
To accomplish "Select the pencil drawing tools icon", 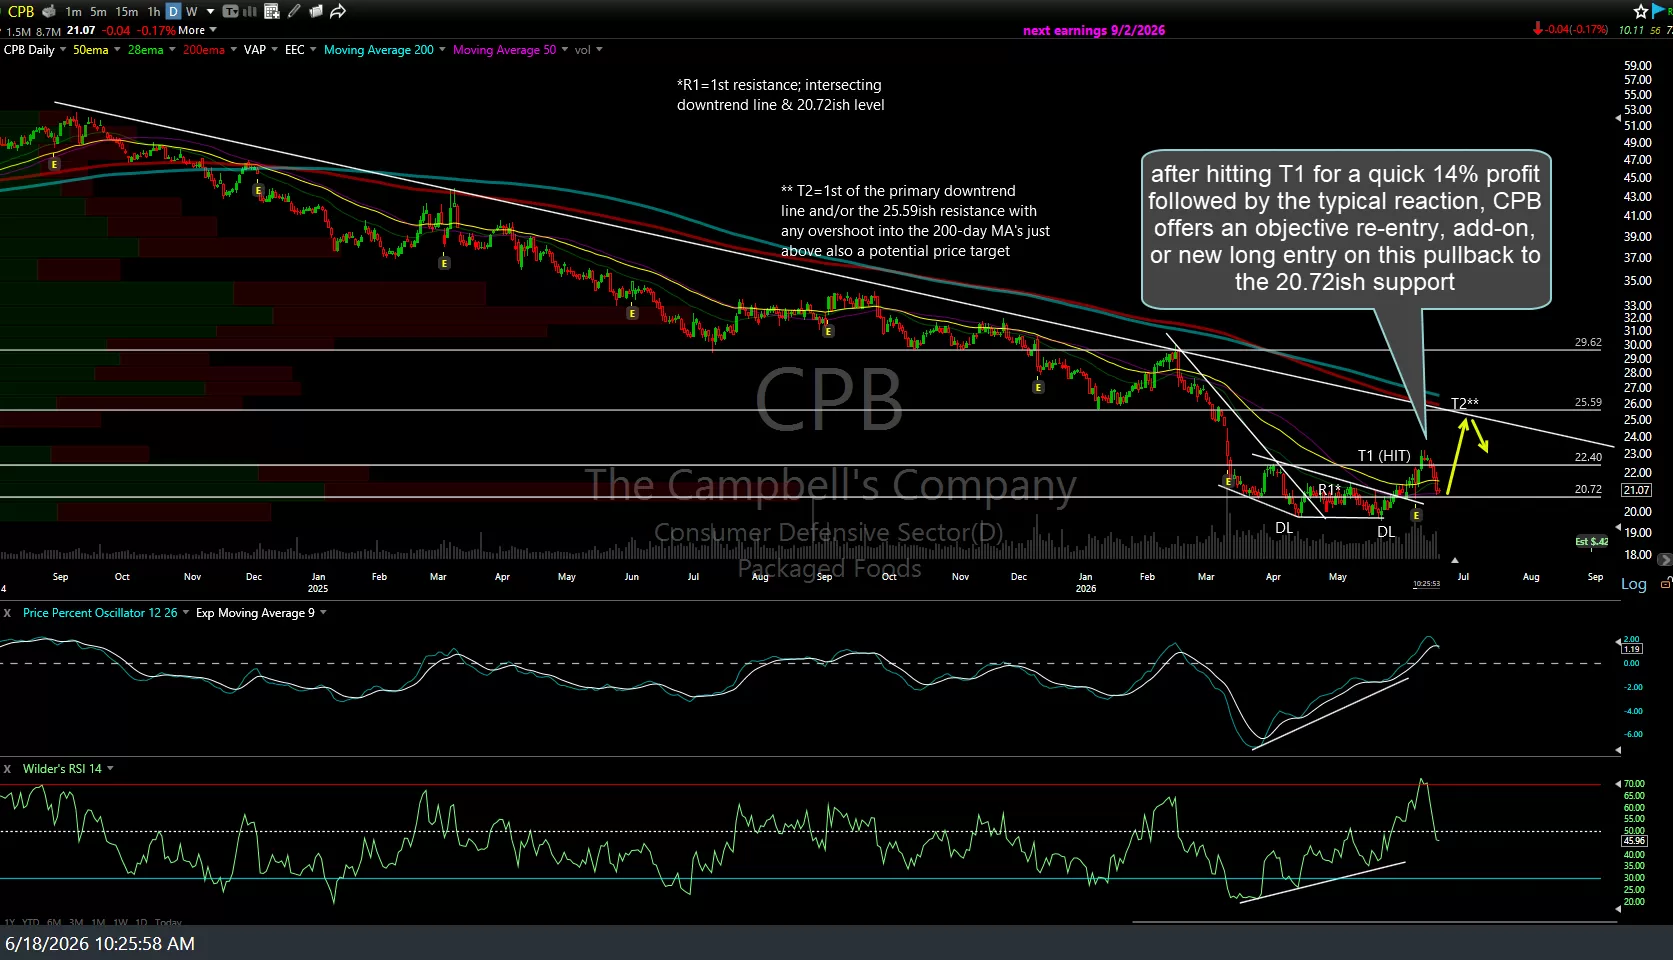I will pyautogui.click(x=294, y=11).
